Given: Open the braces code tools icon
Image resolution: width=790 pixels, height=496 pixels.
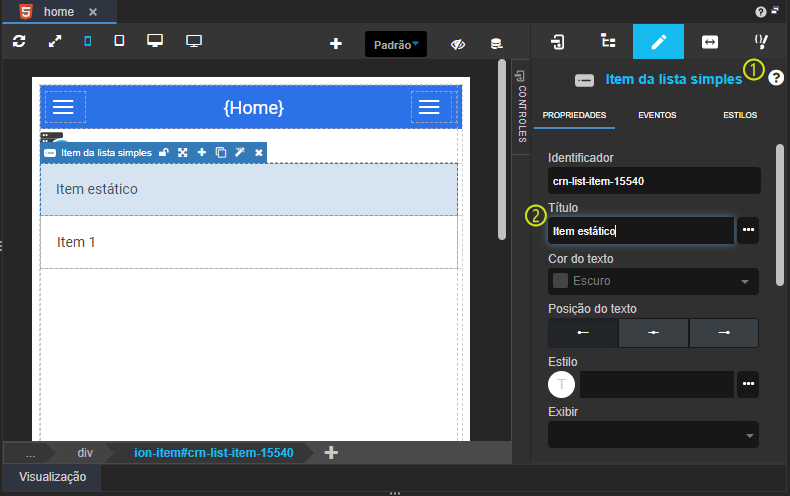Looking at the screenshot, I should (761, 41).
